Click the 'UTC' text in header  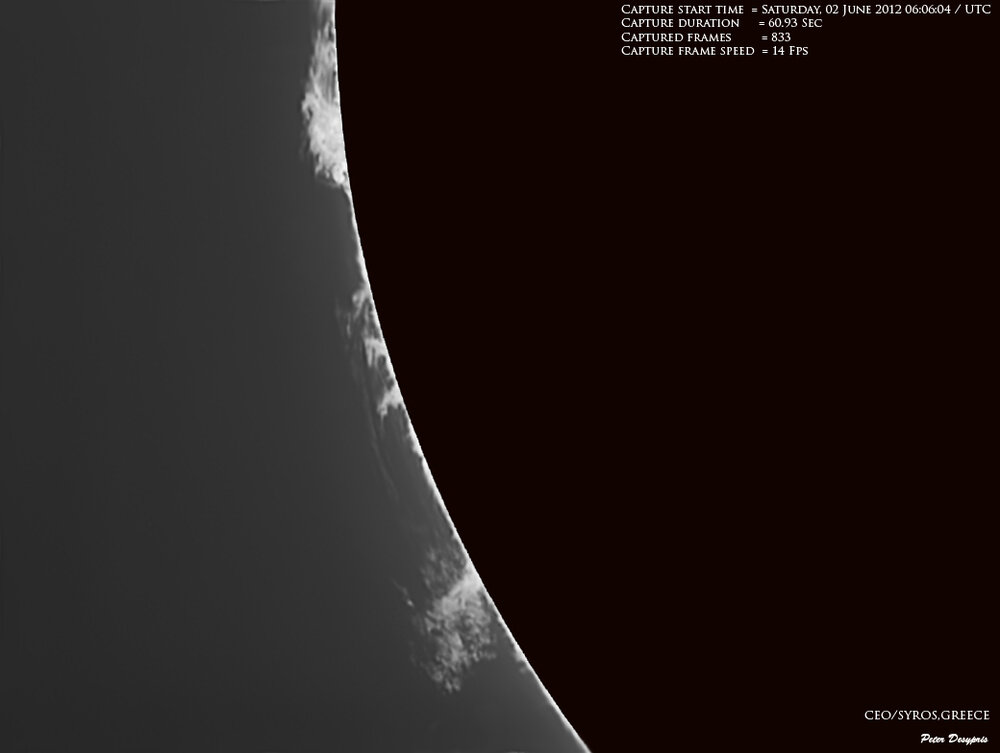point(977,9)
